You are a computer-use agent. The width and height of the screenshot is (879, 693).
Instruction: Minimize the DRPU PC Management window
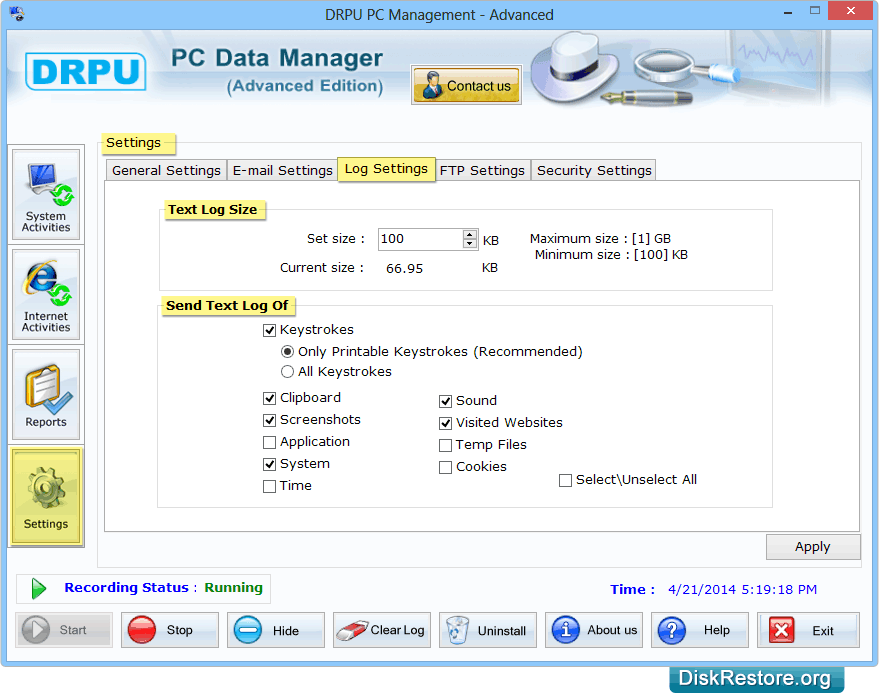point(788,12)
